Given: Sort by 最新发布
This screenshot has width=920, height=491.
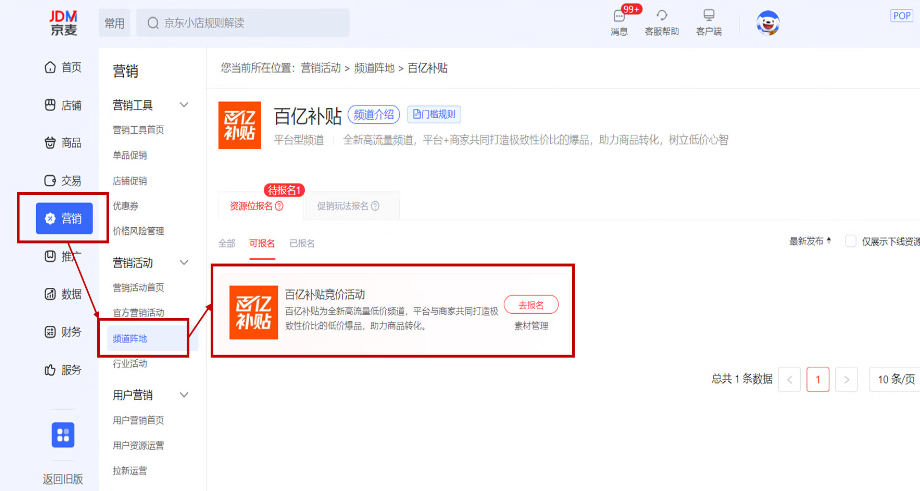Looking at the screenshot, I should (x=810, y=241).
